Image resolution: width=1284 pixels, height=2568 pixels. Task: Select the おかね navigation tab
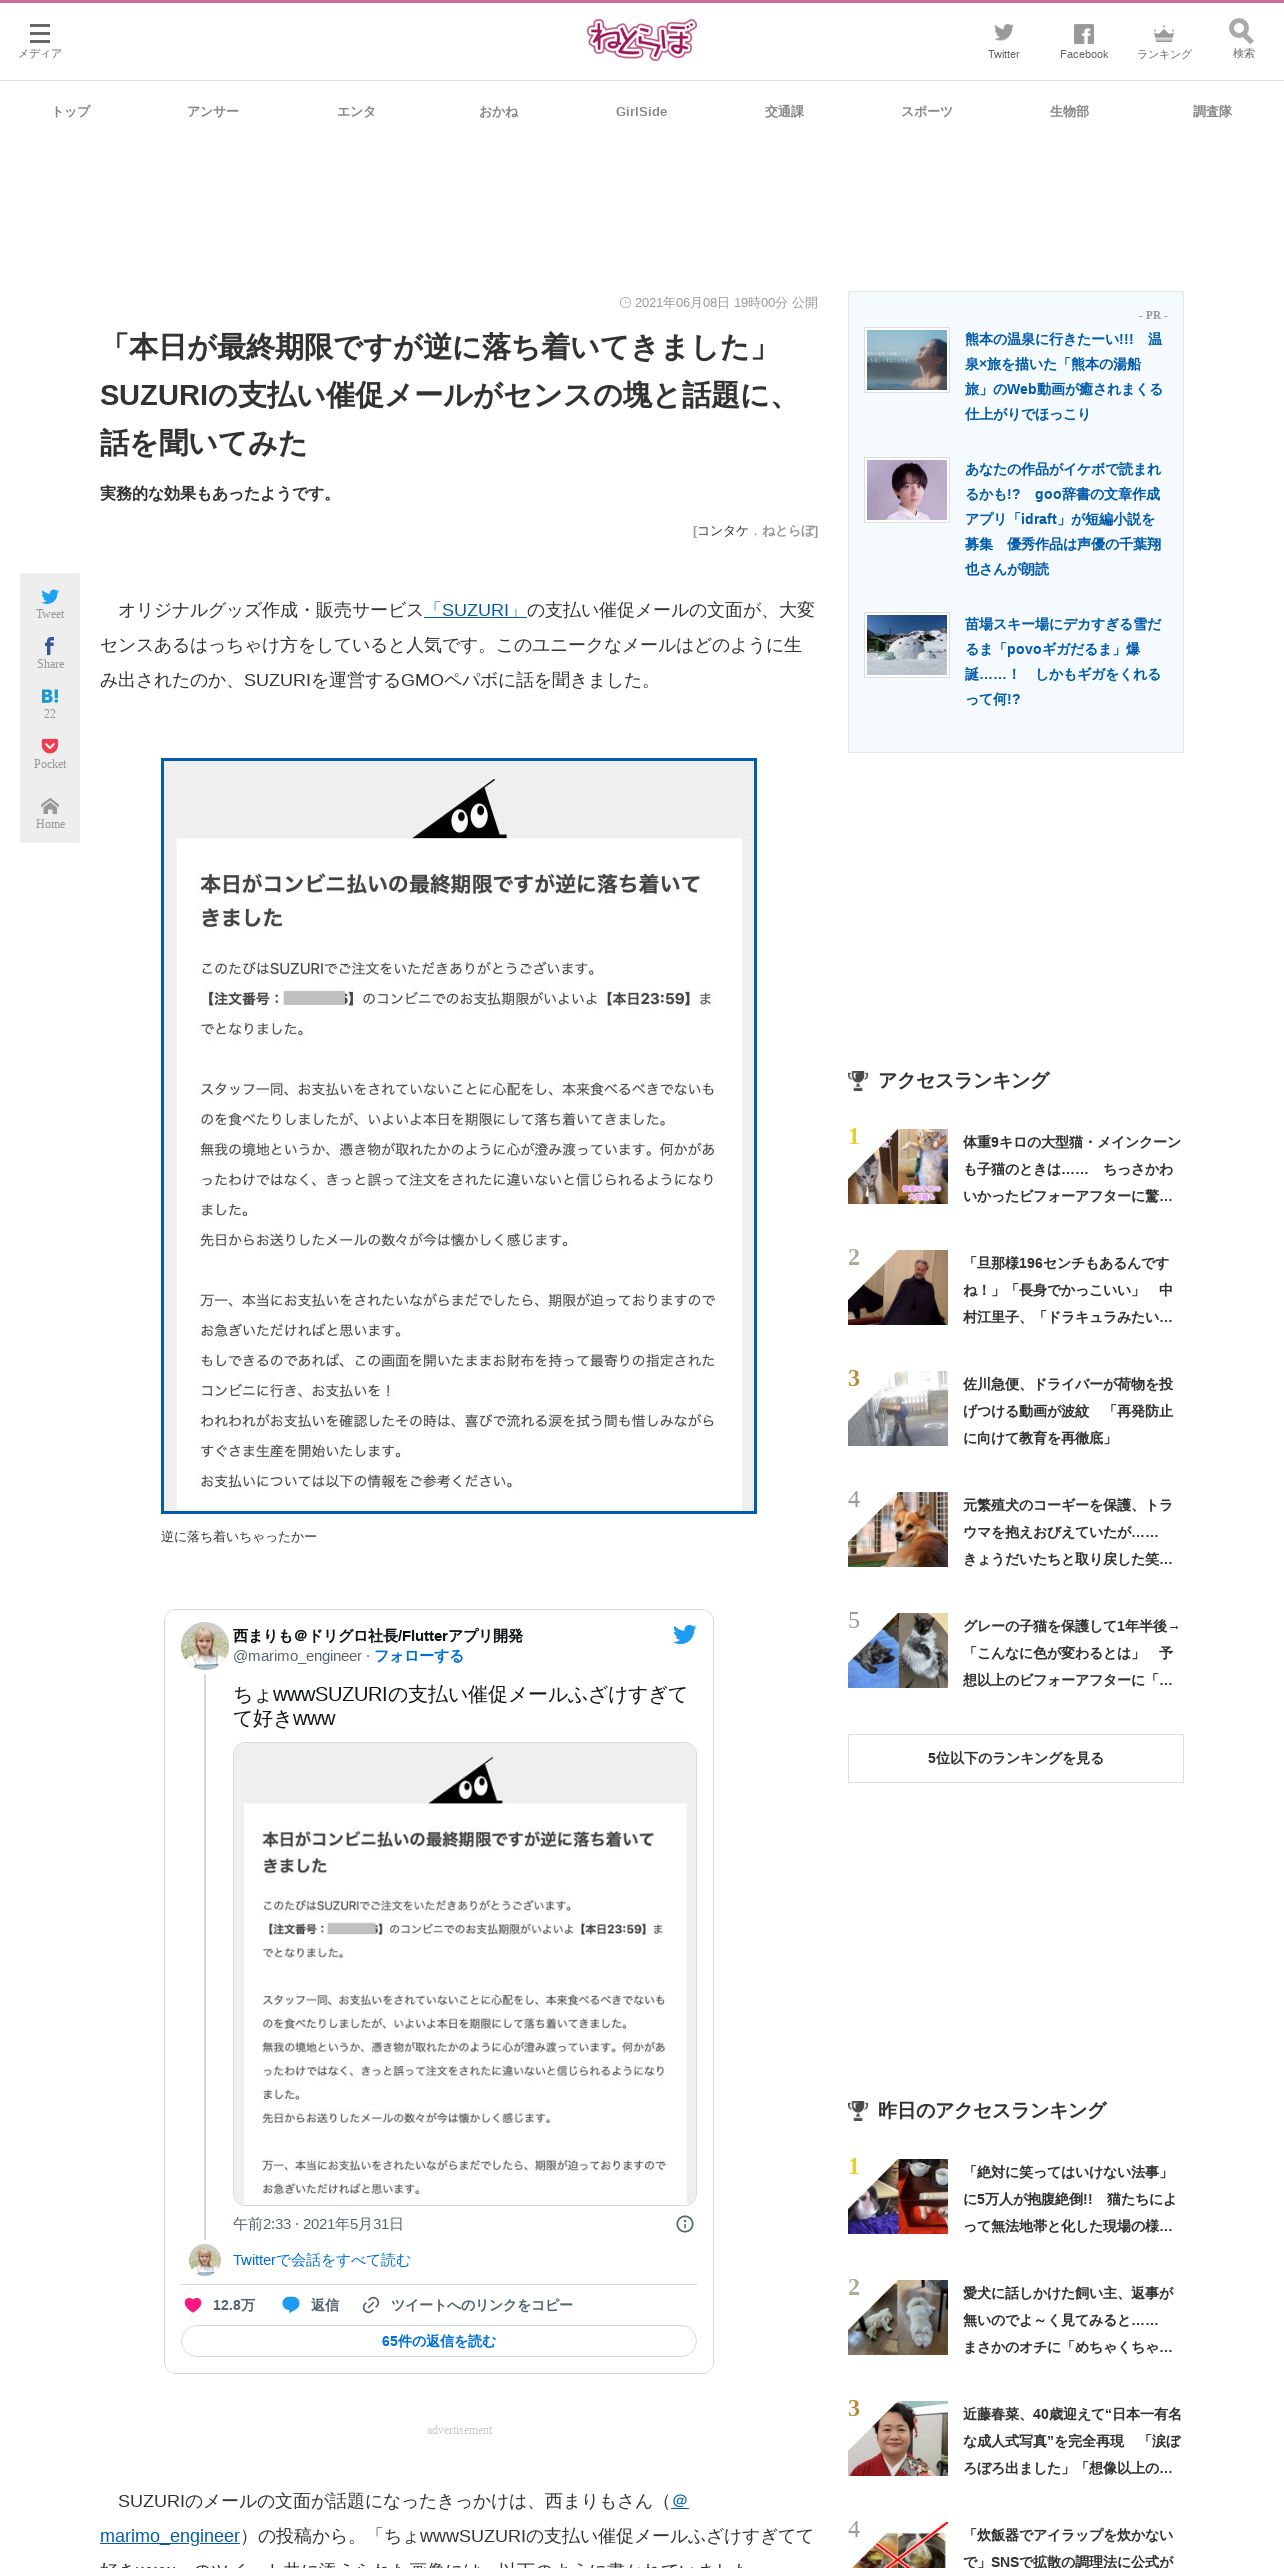coord(498,112)
